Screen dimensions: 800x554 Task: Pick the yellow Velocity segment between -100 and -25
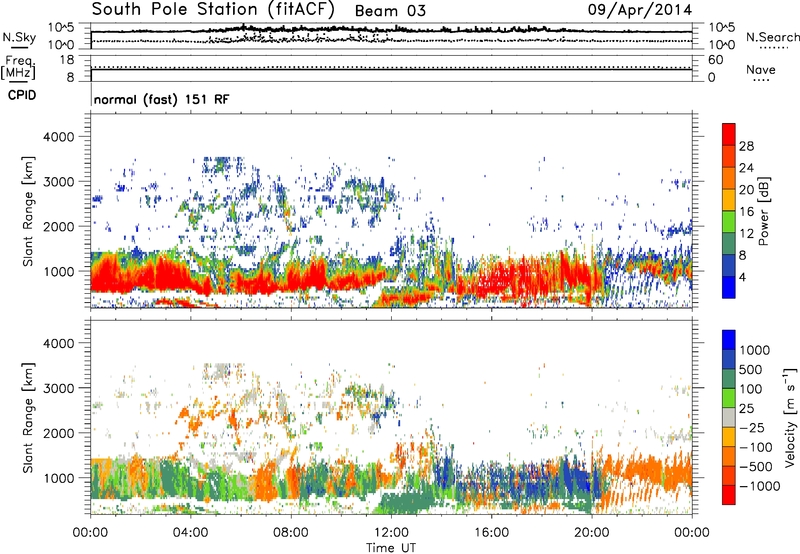pyautogui.click(x=729, y=437)
